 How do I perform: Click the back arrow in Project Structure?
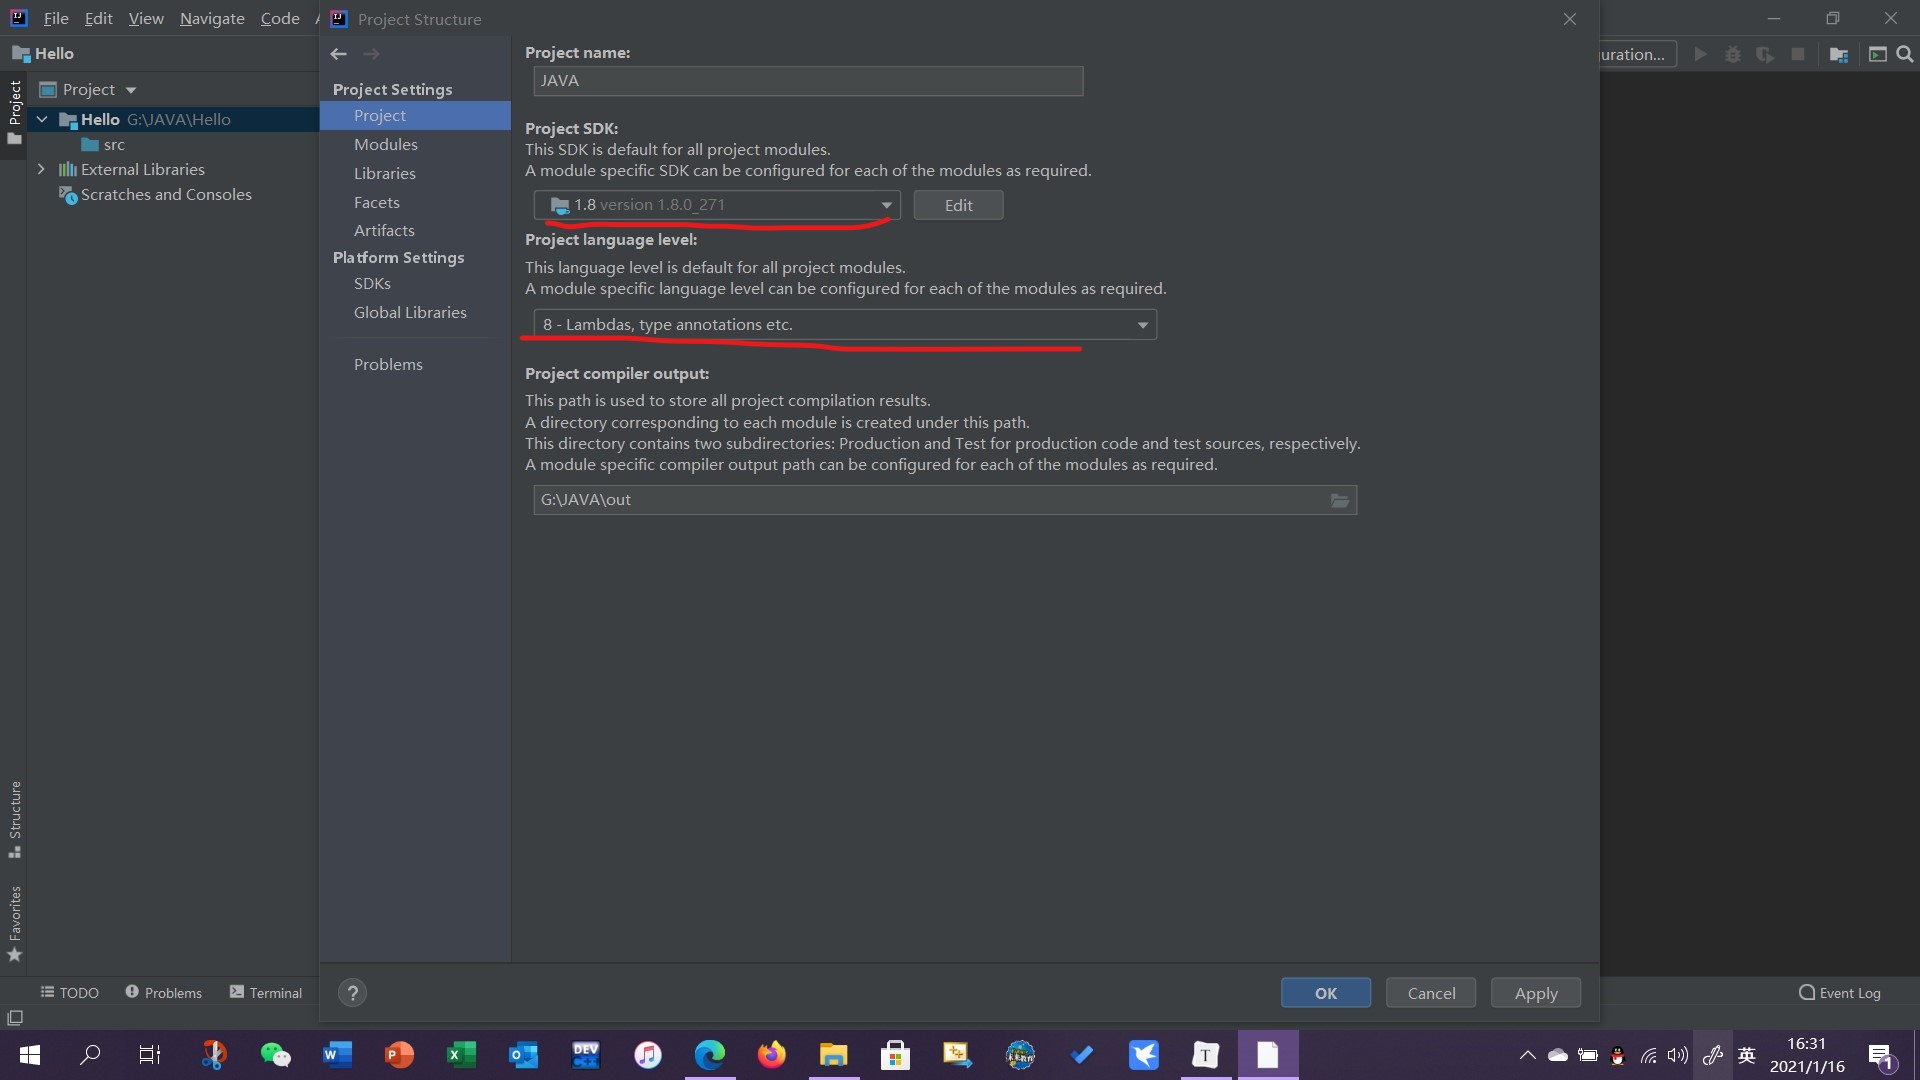pyautogui.click(x=338, y=54)
